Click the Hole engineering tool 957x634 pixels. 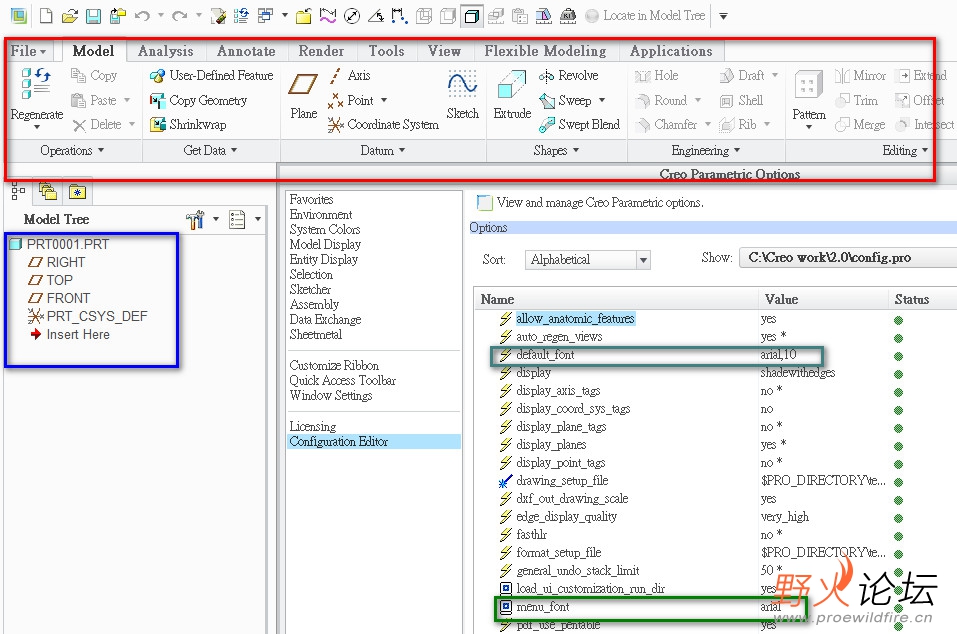click(656, 76)
